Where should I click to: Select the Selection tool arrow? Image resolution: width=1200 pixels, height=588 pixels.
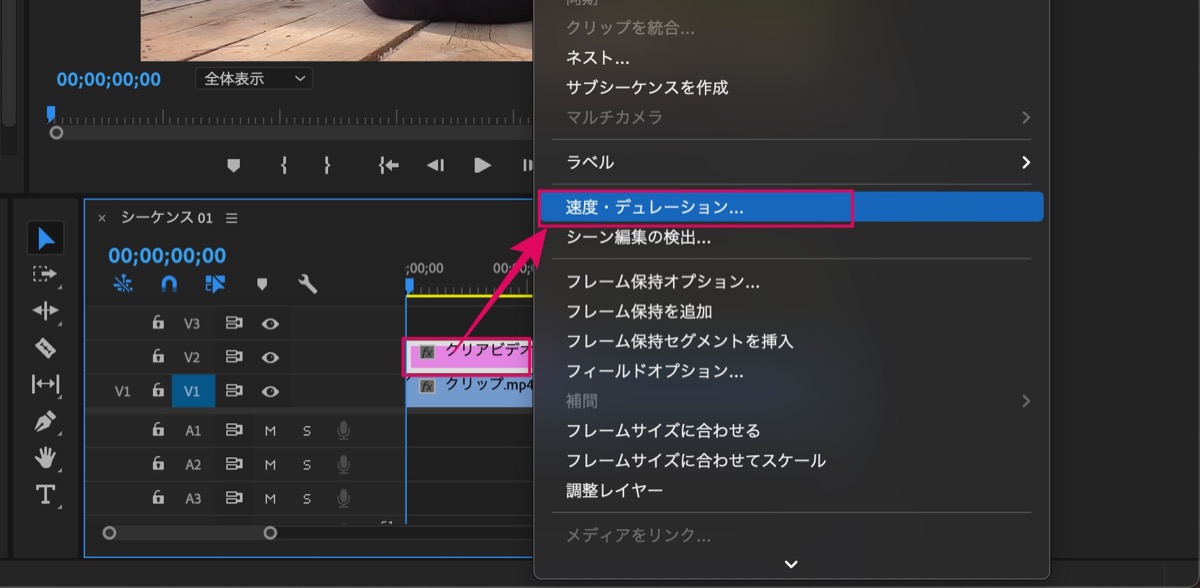click(x=46, y=239)
